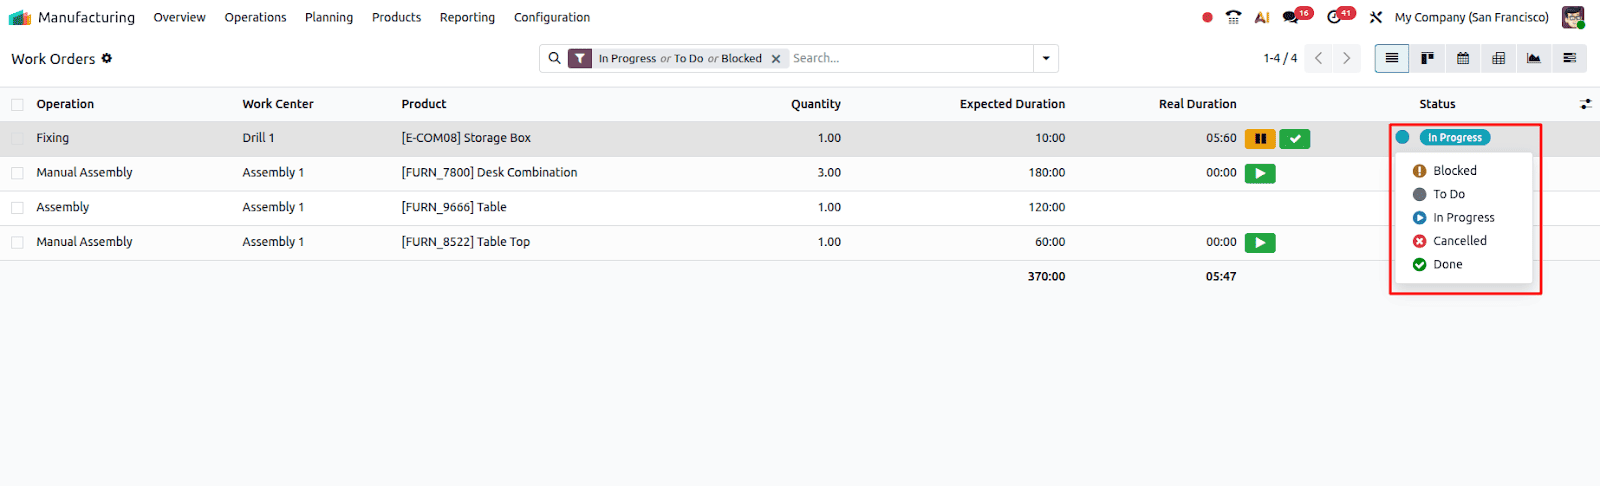Open the company switcher My Company (San Francisco)
The width and height of the screenshot is (1600, 486).
click(1471, 17)
